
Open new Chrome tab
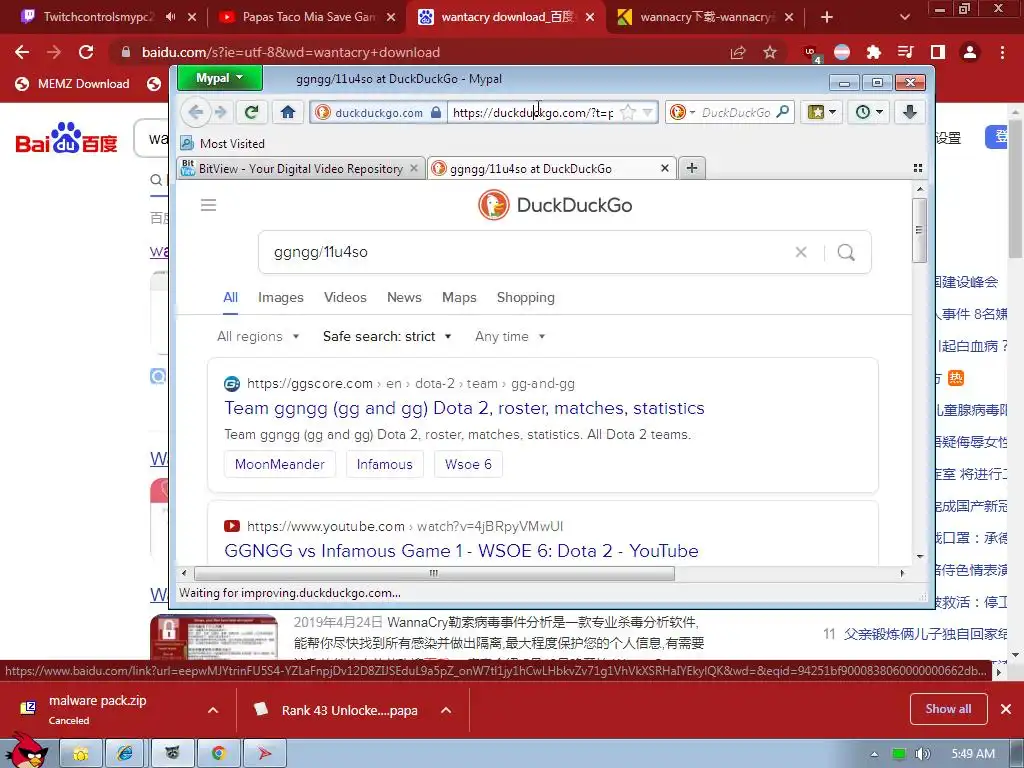coord(827,17)
